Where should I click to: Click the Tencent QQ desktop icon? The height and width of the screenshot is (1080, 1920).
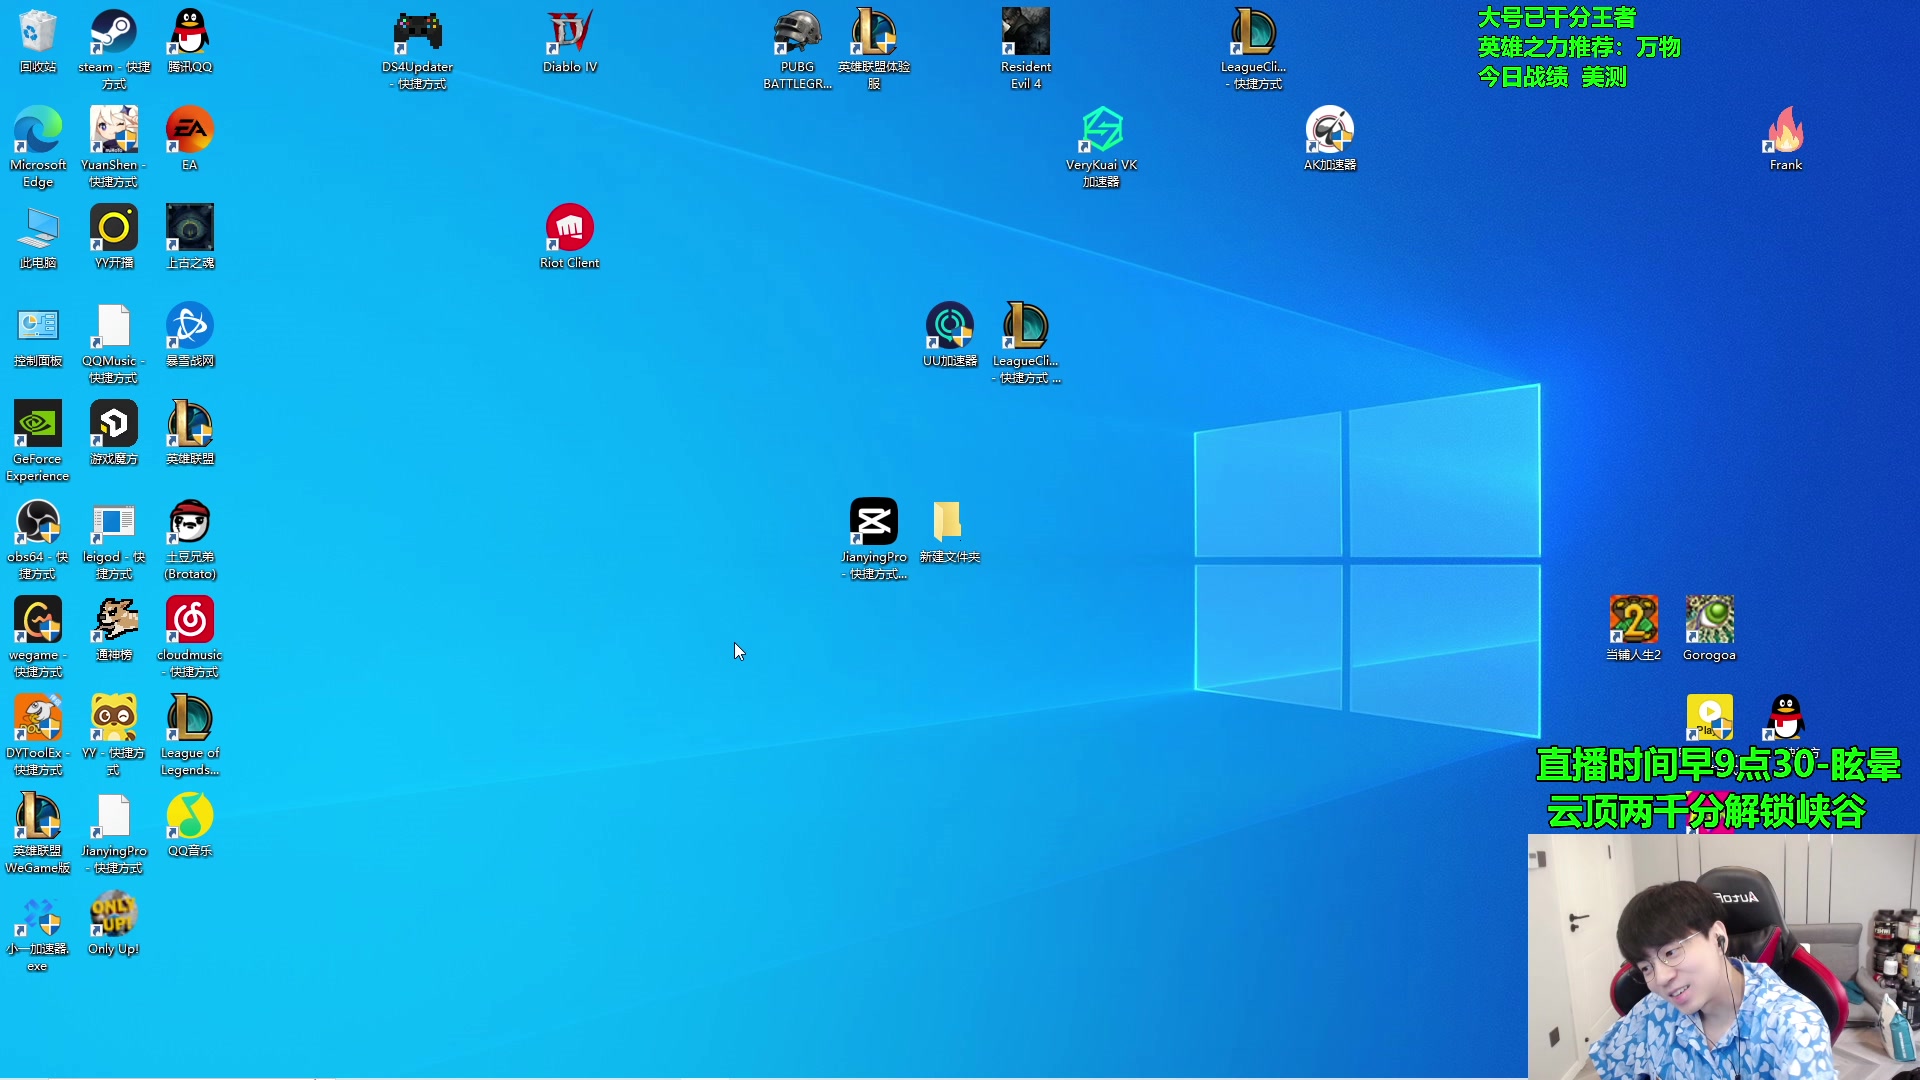pyautogui.click(x=190, y=41)
